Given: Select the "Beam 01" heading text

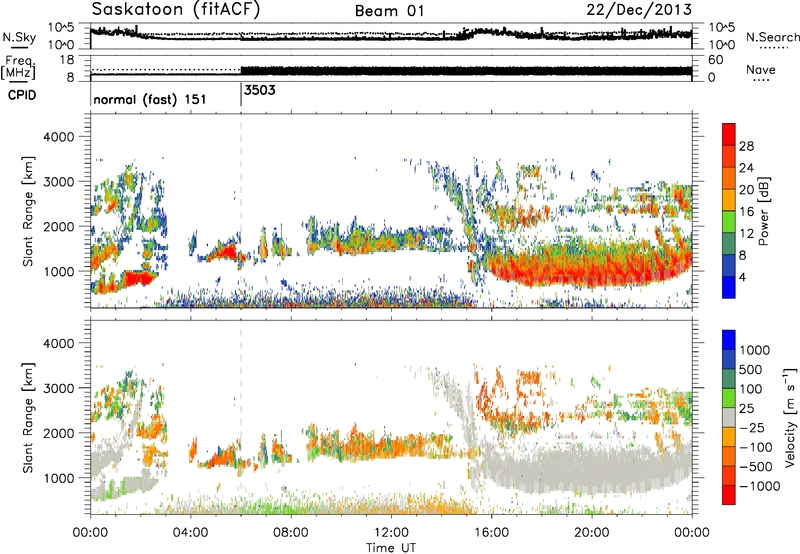Looking at the screenshot, I should pos(389,11).
